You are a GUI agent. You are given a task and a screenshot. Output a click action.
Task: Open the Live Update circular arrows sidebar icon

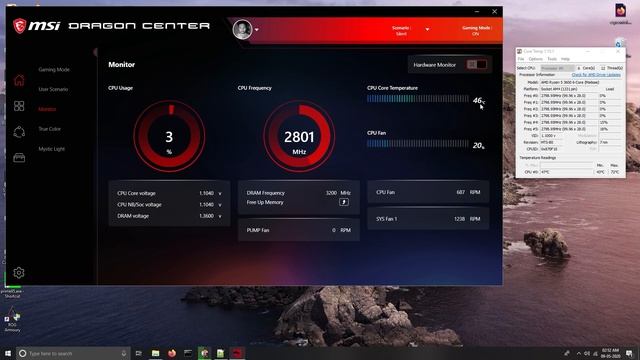click(x=19, y=132)
